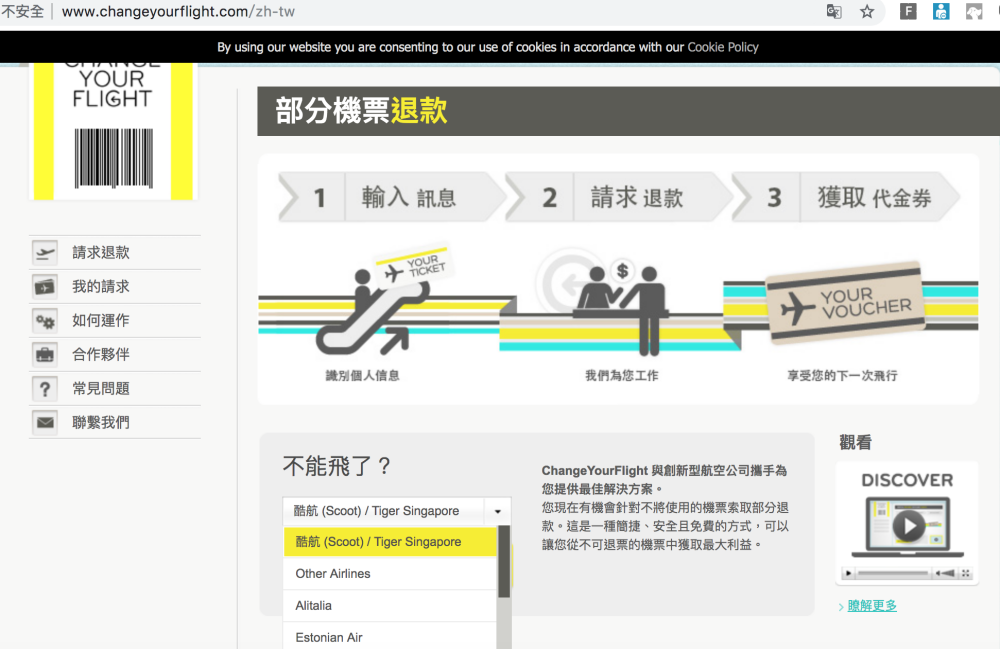1000x649 pixels.
Task: Go to the 常見問題 menu page
Action: pos(101,389)
